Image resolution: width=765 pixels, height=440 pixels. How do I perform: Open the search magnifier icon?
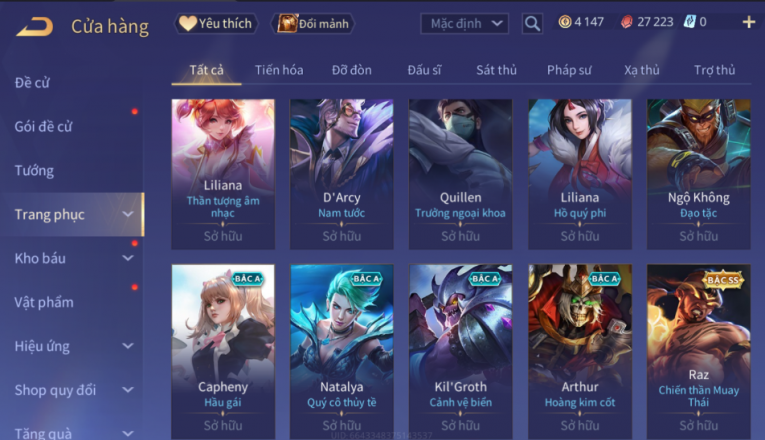532,23
